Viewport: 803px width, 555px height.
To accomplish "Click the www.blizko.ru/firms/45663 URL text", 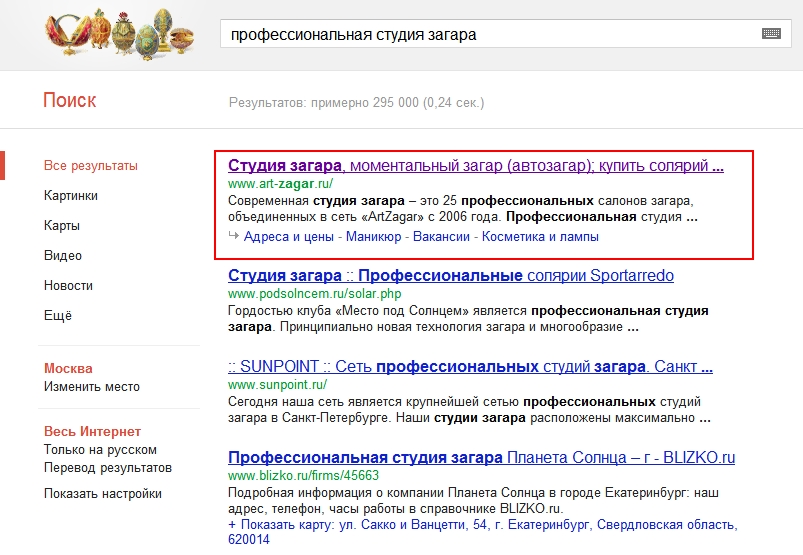I will coord(303,476).
